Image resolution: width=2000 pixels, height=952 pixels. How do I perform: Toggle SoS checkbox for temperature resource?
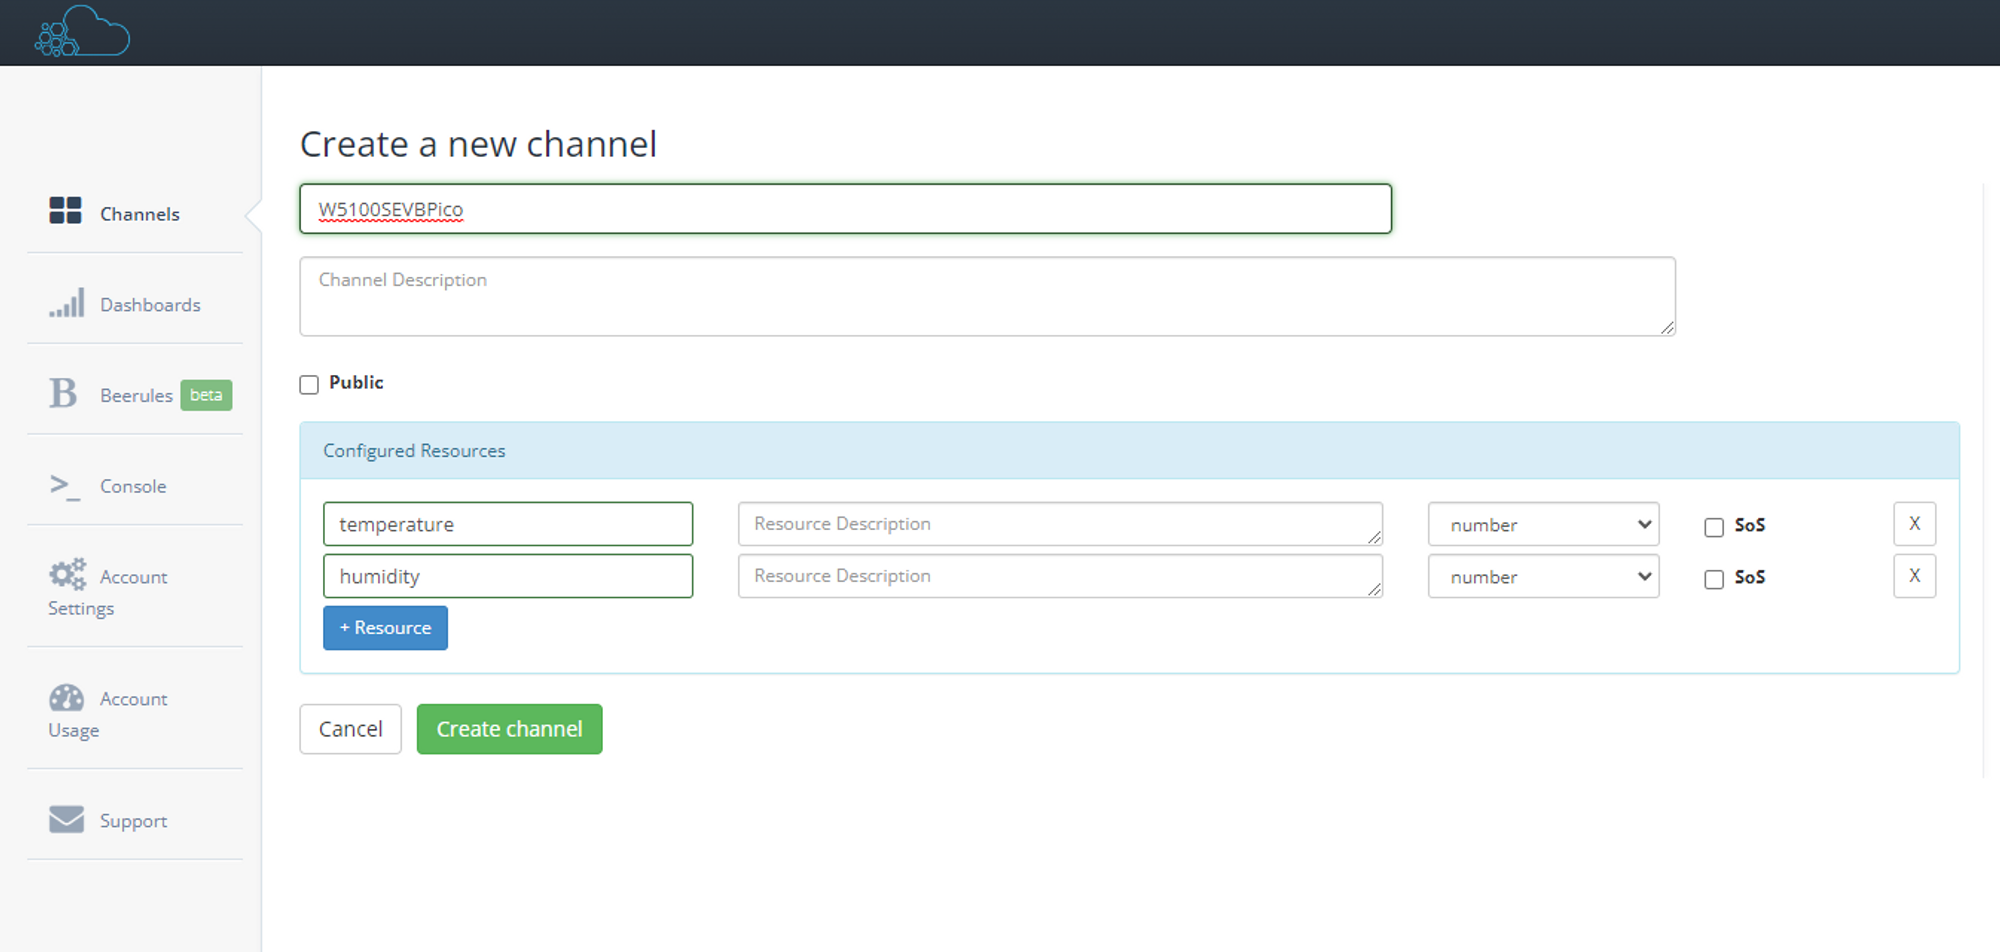[x=1714, y=527]
